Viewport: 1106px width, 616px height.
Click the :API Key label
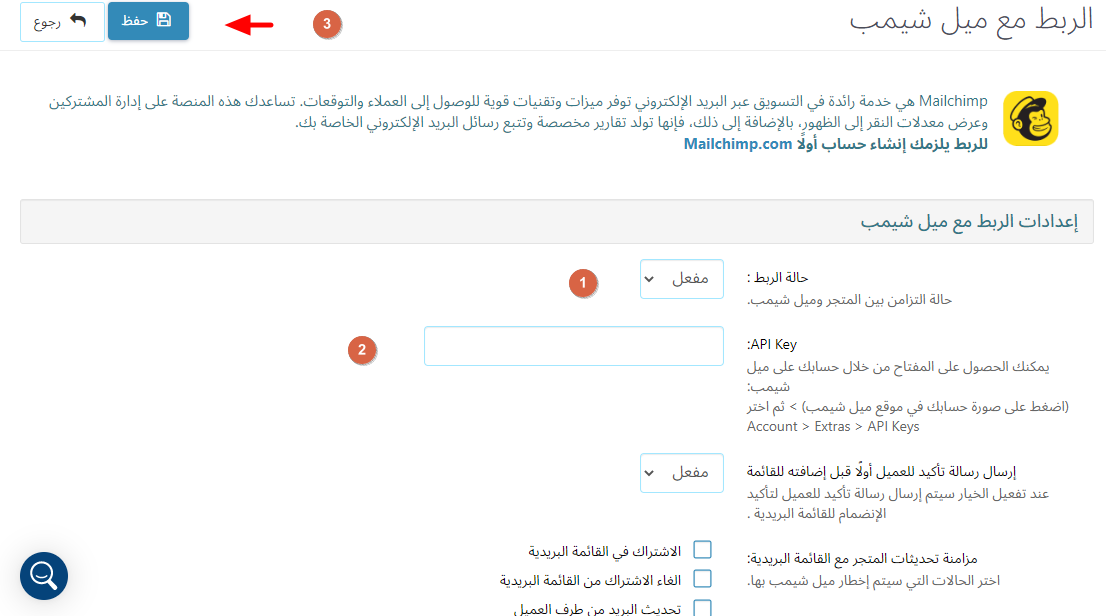772,344
